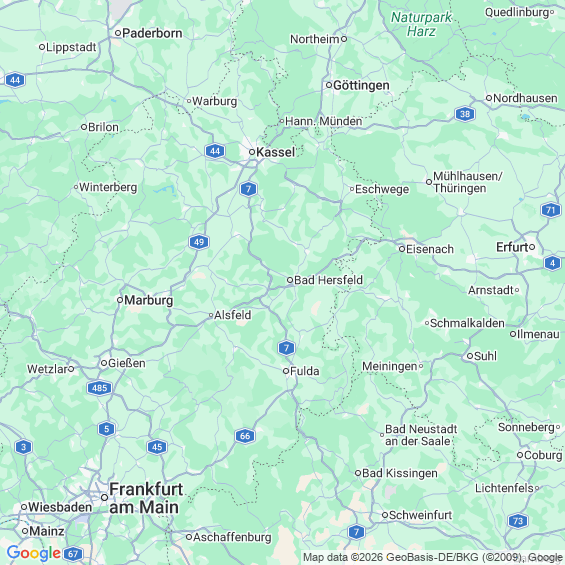
Task: Click the Map data attribution text
Action: [x=433, y=557]
